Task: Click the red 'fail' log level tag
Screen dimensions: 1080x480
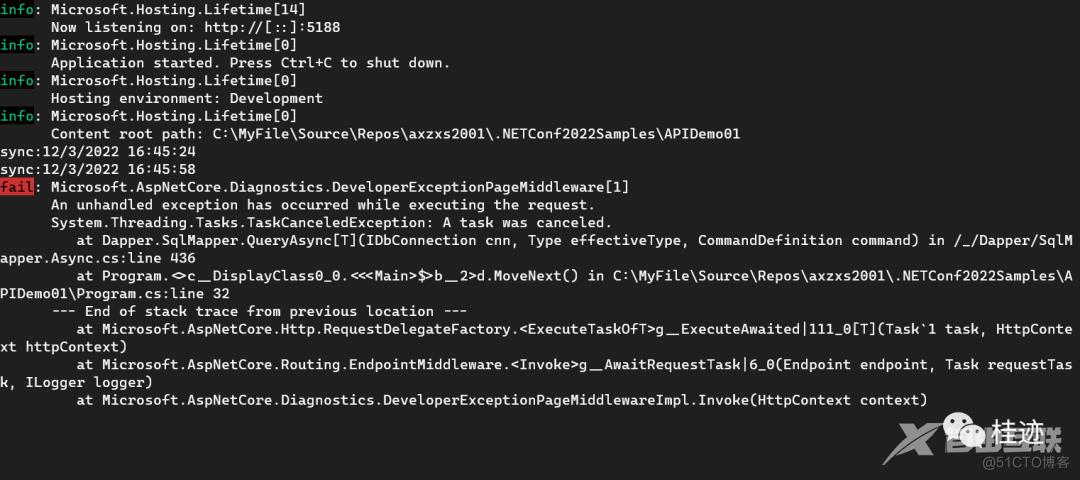Action: coord(17,187)
